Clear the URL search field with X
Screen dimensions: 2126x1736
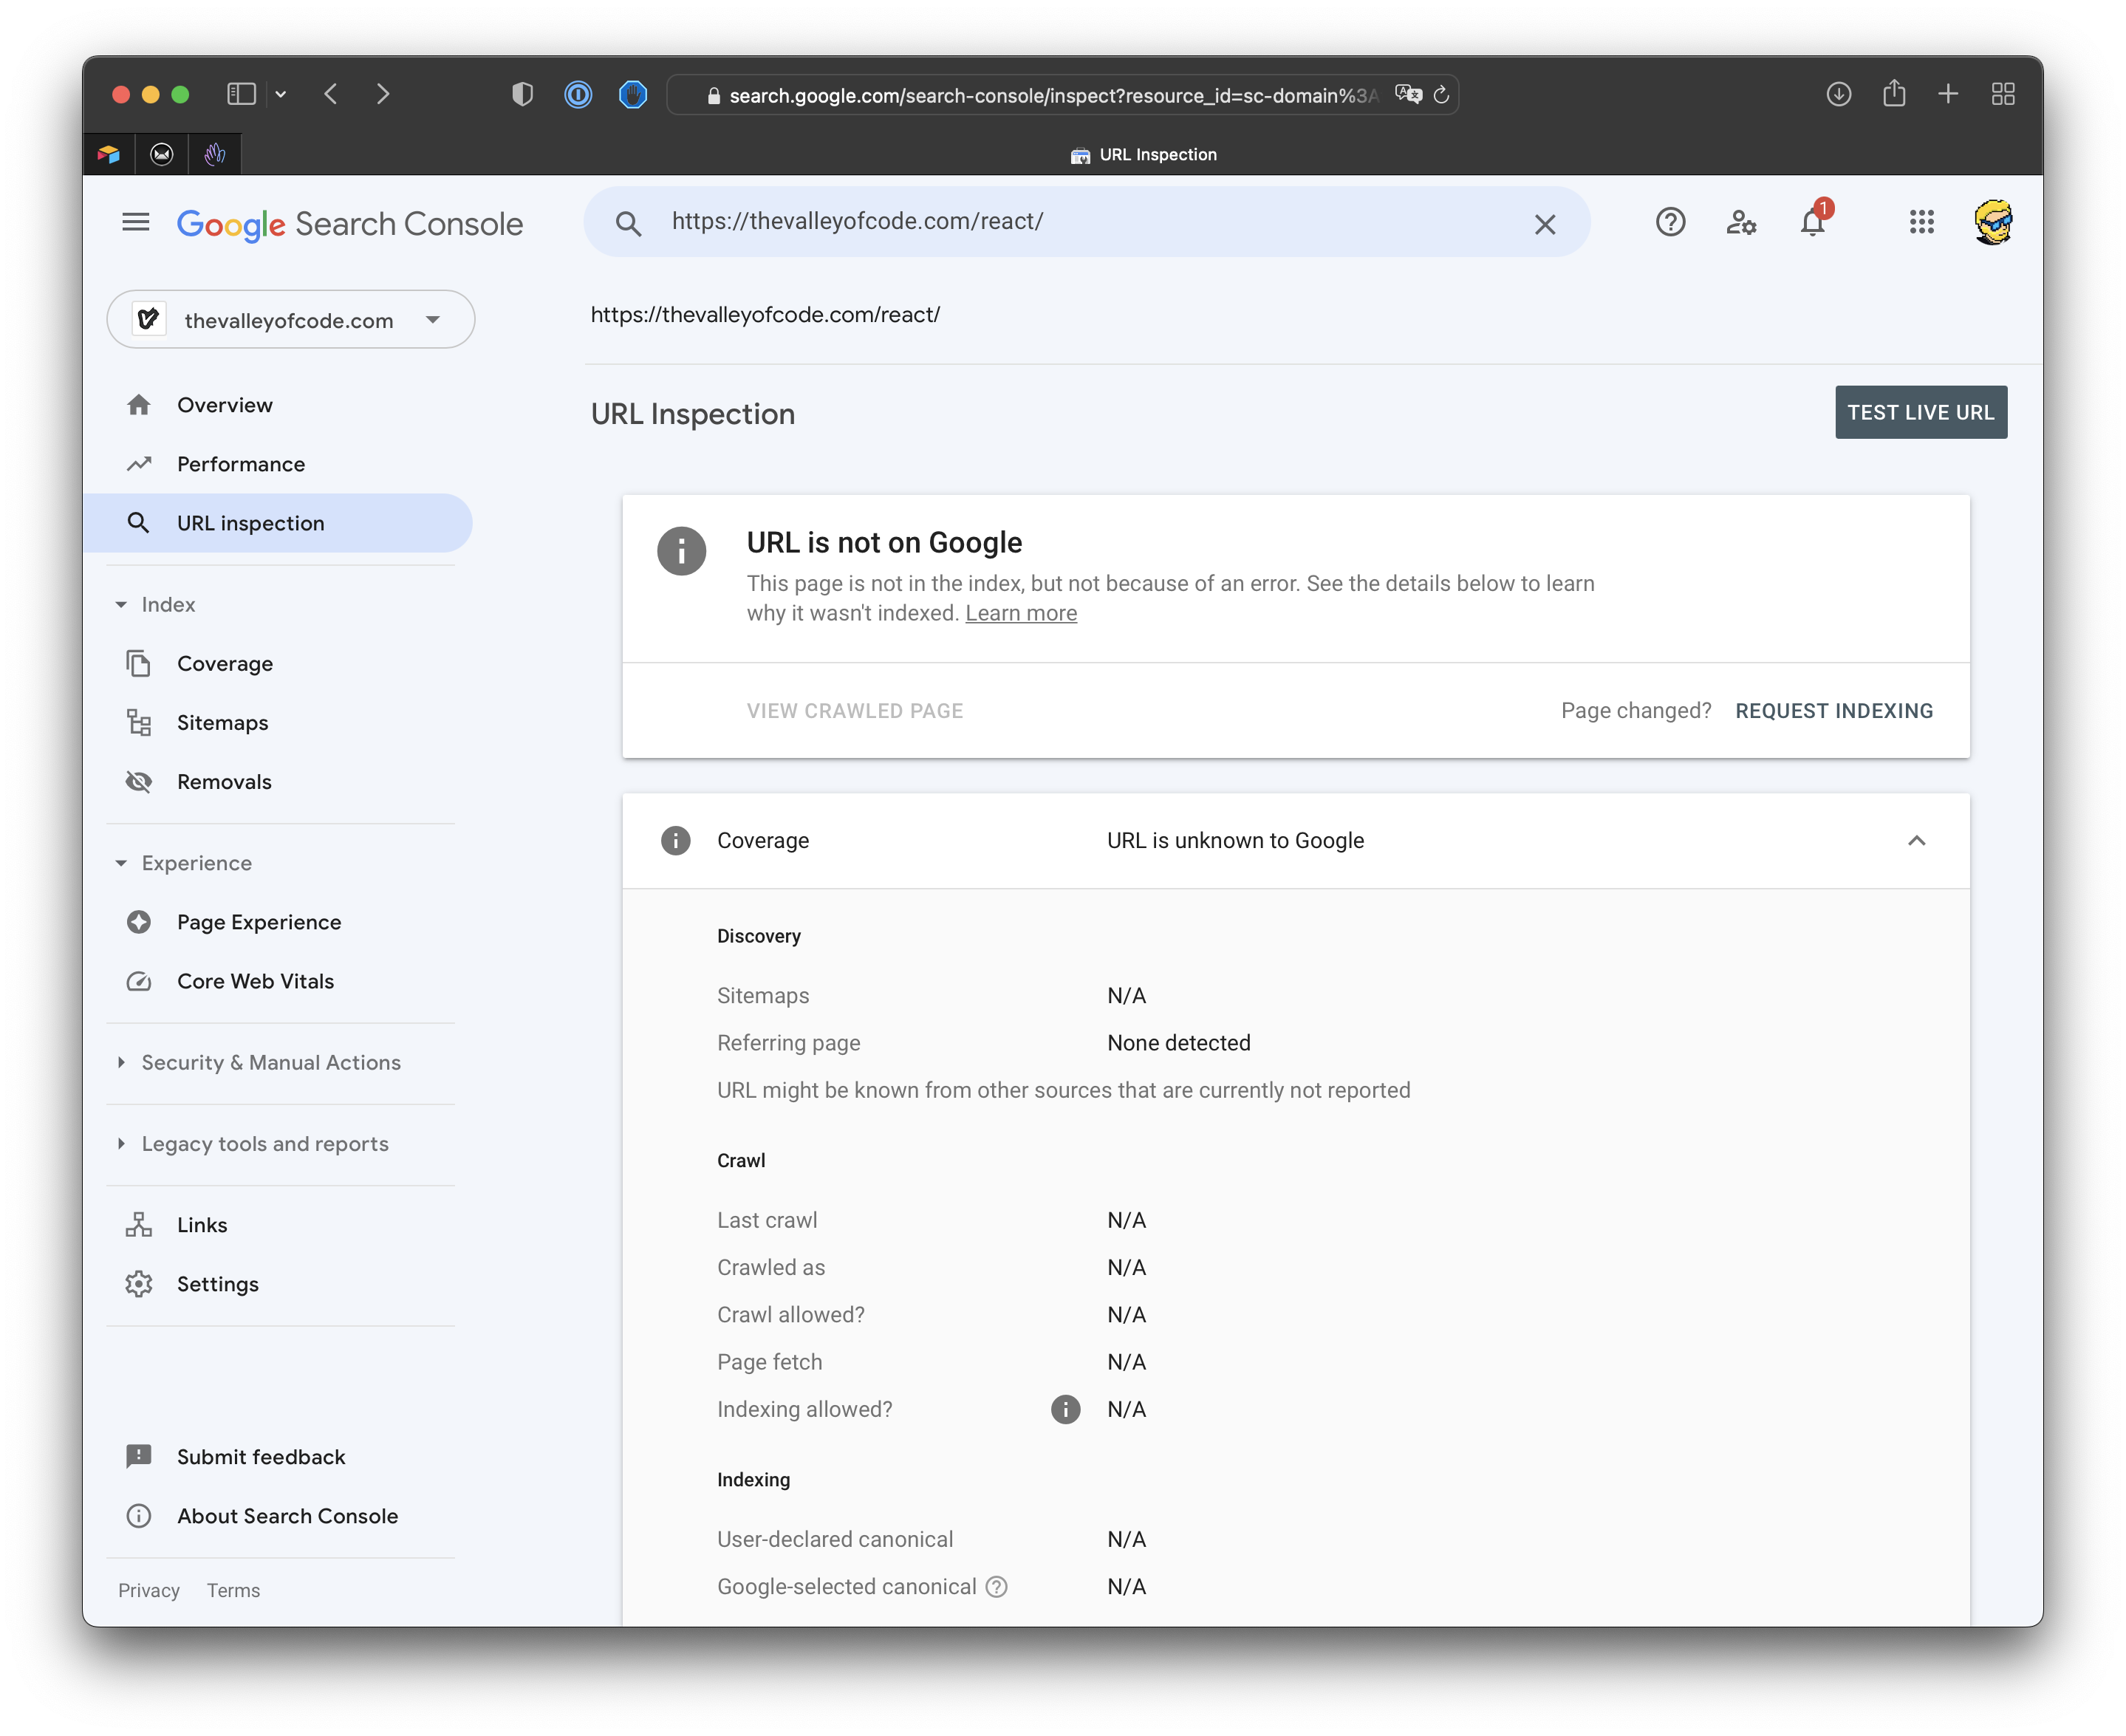pyautogui.click(x=1544, y=224)
